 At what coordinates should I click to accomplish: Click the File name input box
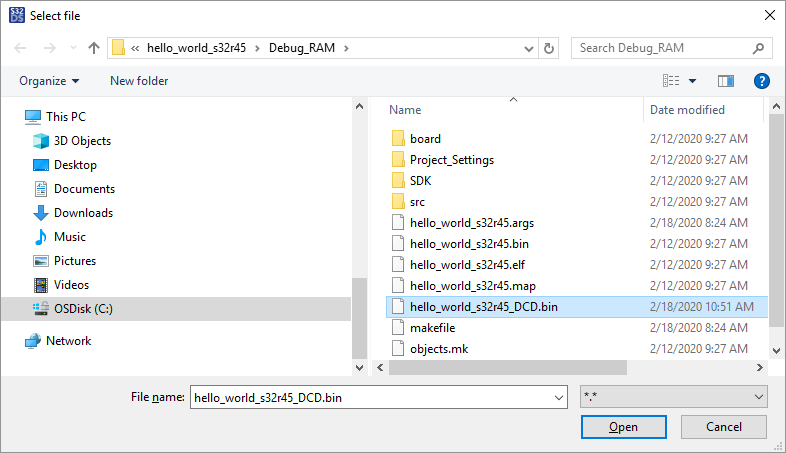click(371, 398)
